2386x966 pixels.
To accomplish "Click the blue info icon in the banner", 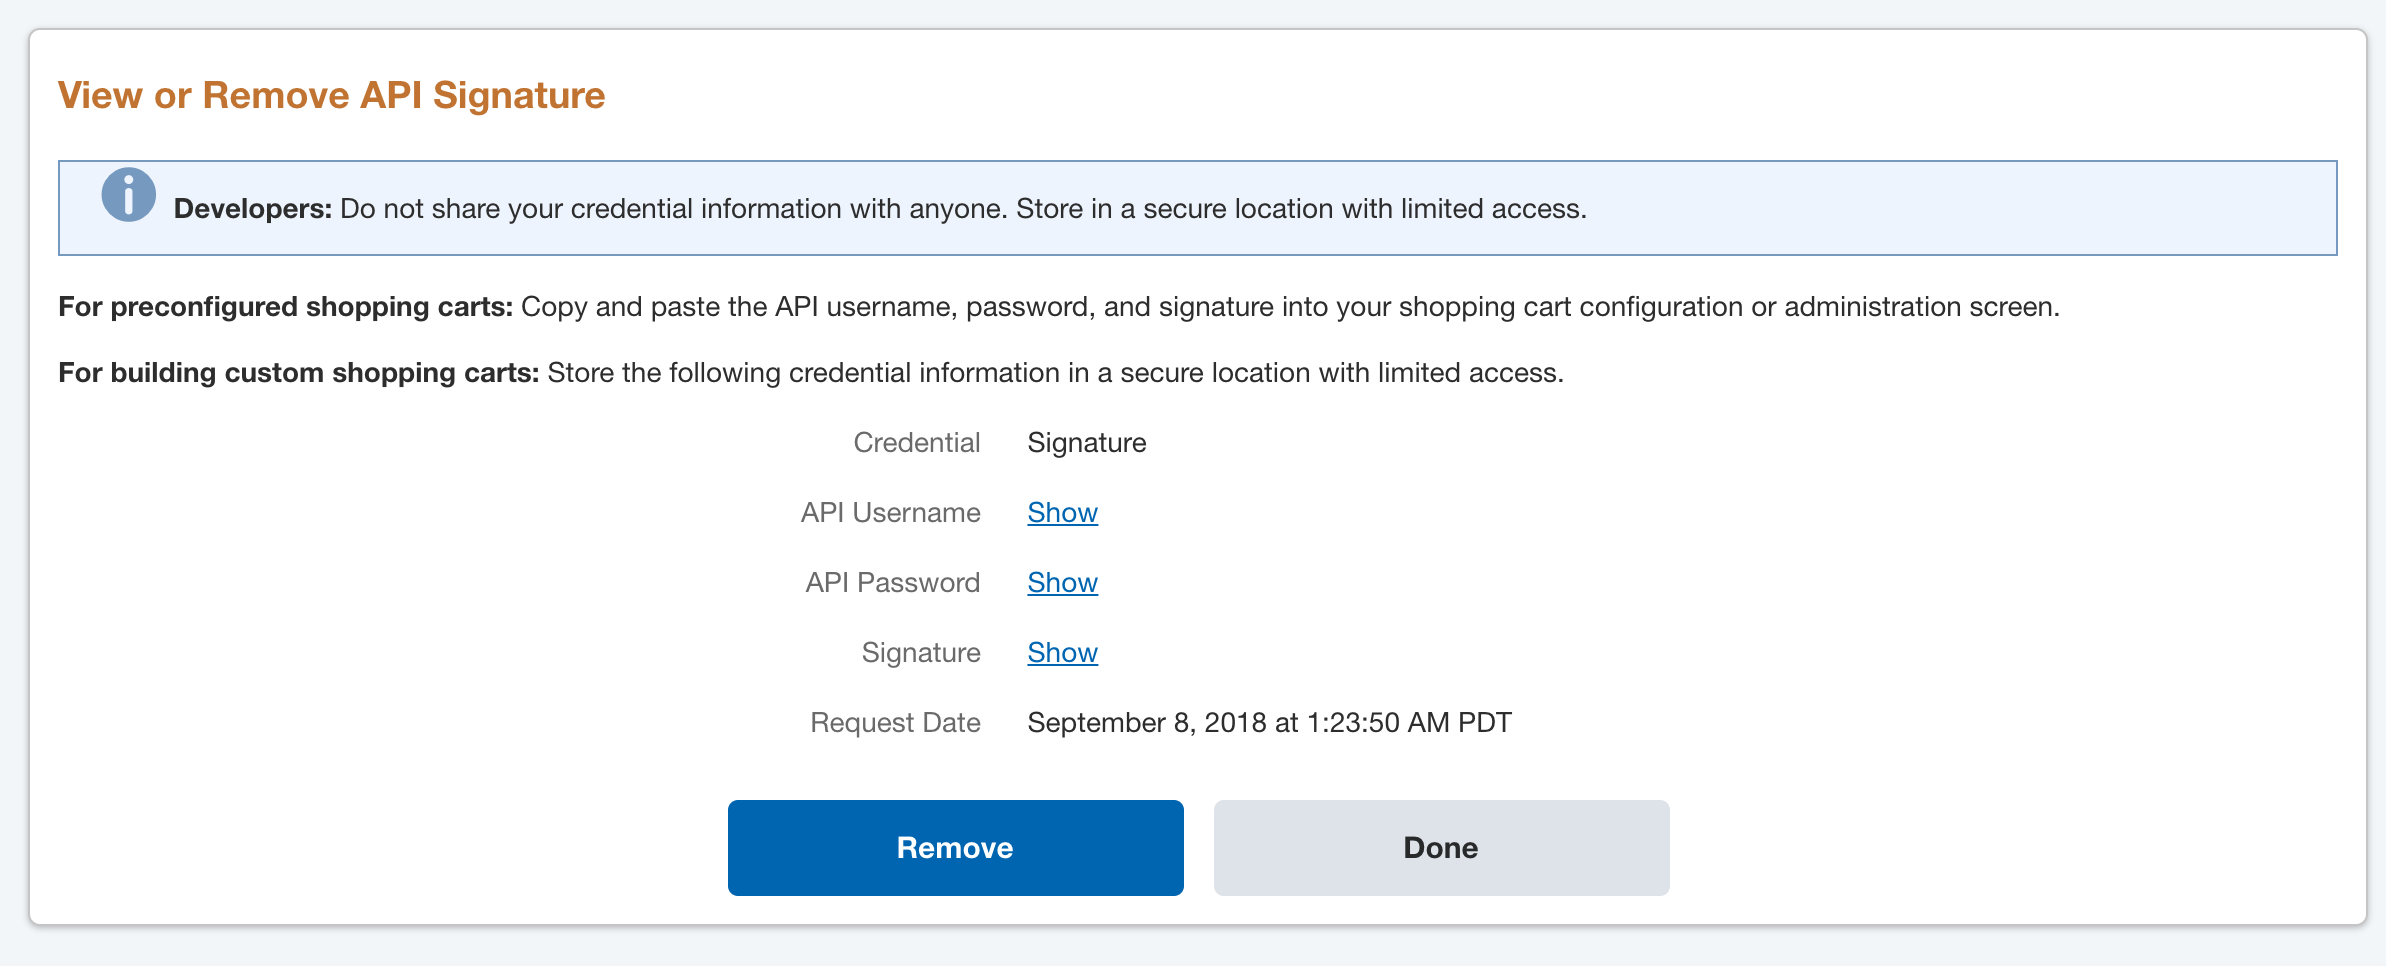I will pyautogui.click(x=129, y=195).
